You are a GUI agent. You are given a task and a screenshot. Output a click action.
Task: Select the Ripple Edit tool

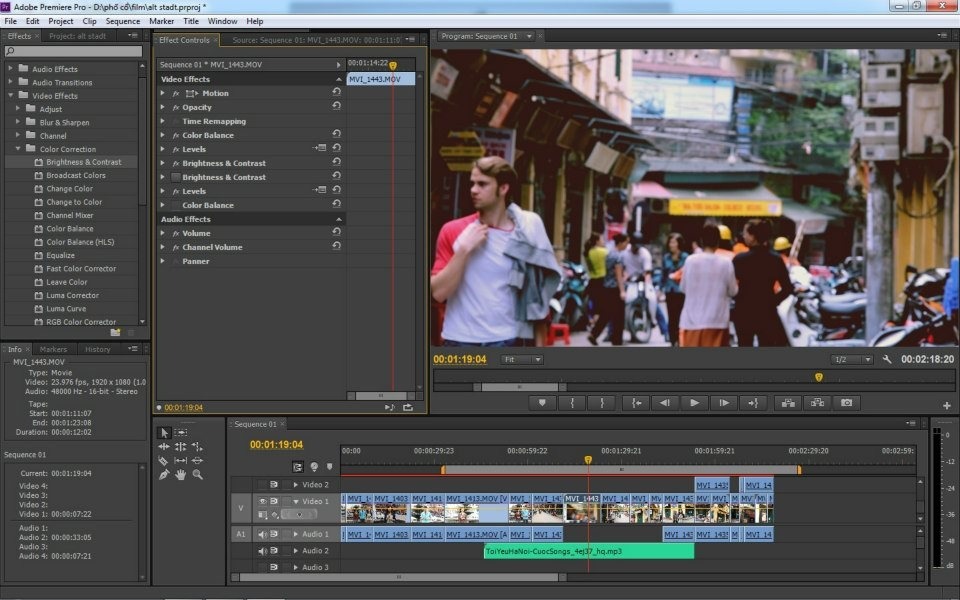(x=163, y=447)
